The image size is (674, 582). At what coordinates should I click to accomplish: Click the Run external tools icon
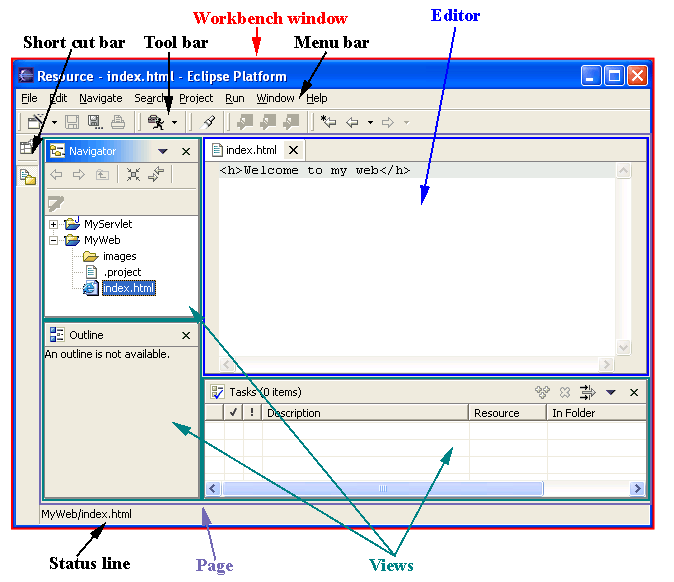pos(156,122)
